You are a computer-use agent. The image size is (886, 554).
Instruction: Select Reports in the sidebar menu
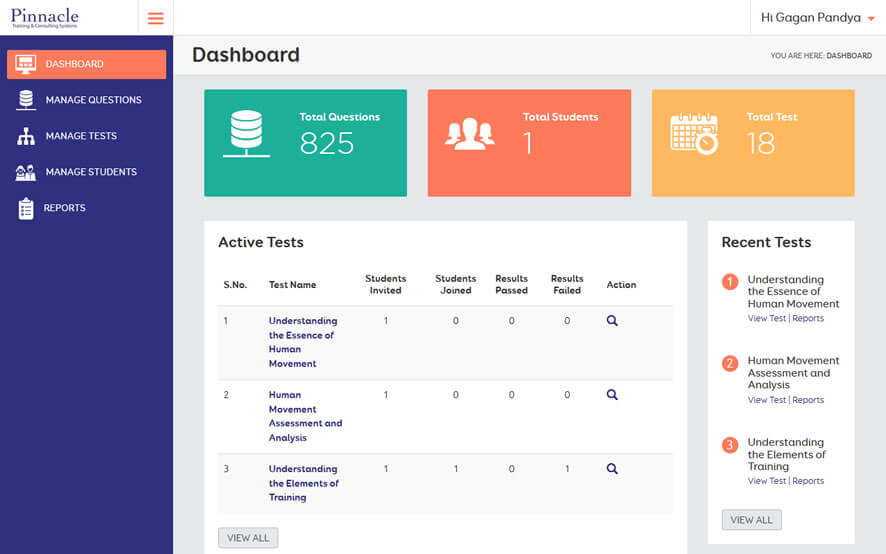click(64, 208)
